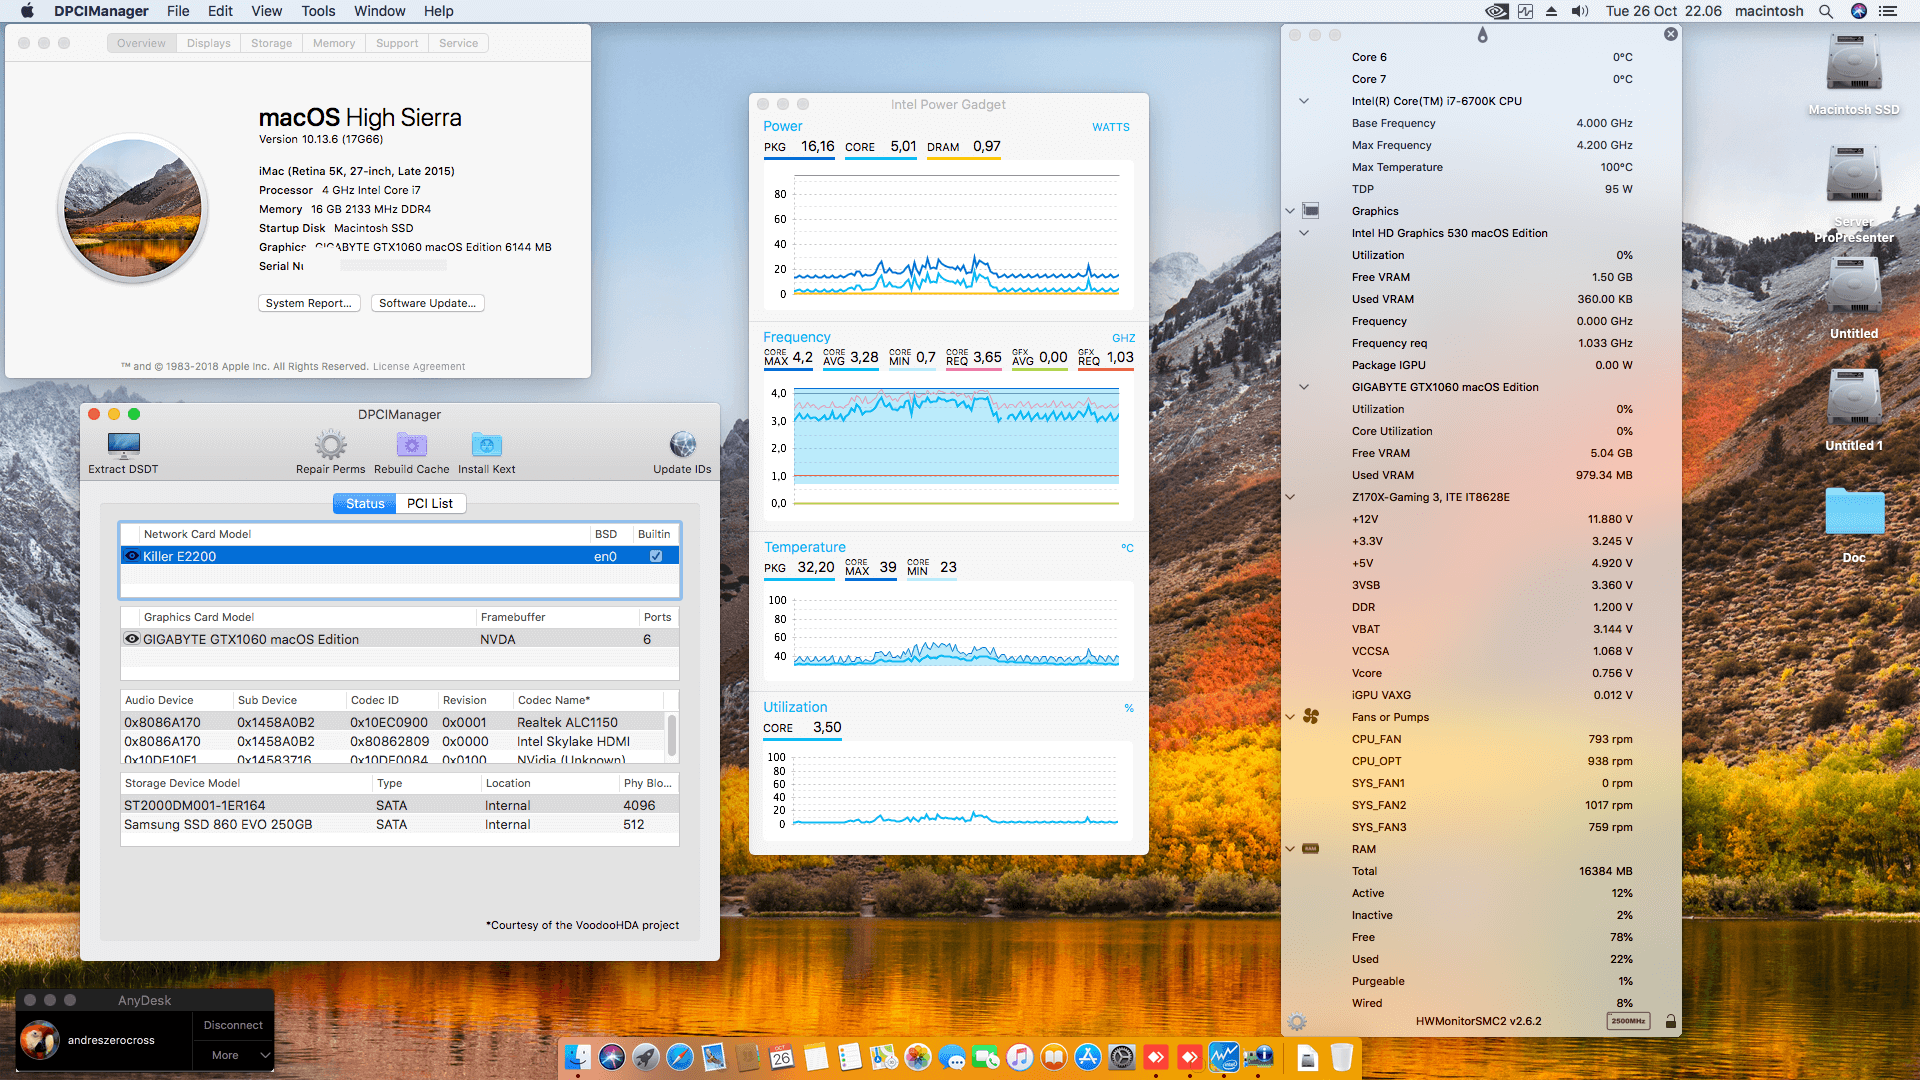Image resolution: width=1920 pixels, height=1080 pixels.
Task: Click the Install Kext toolbar icon
Action: [x=487, y=445]
